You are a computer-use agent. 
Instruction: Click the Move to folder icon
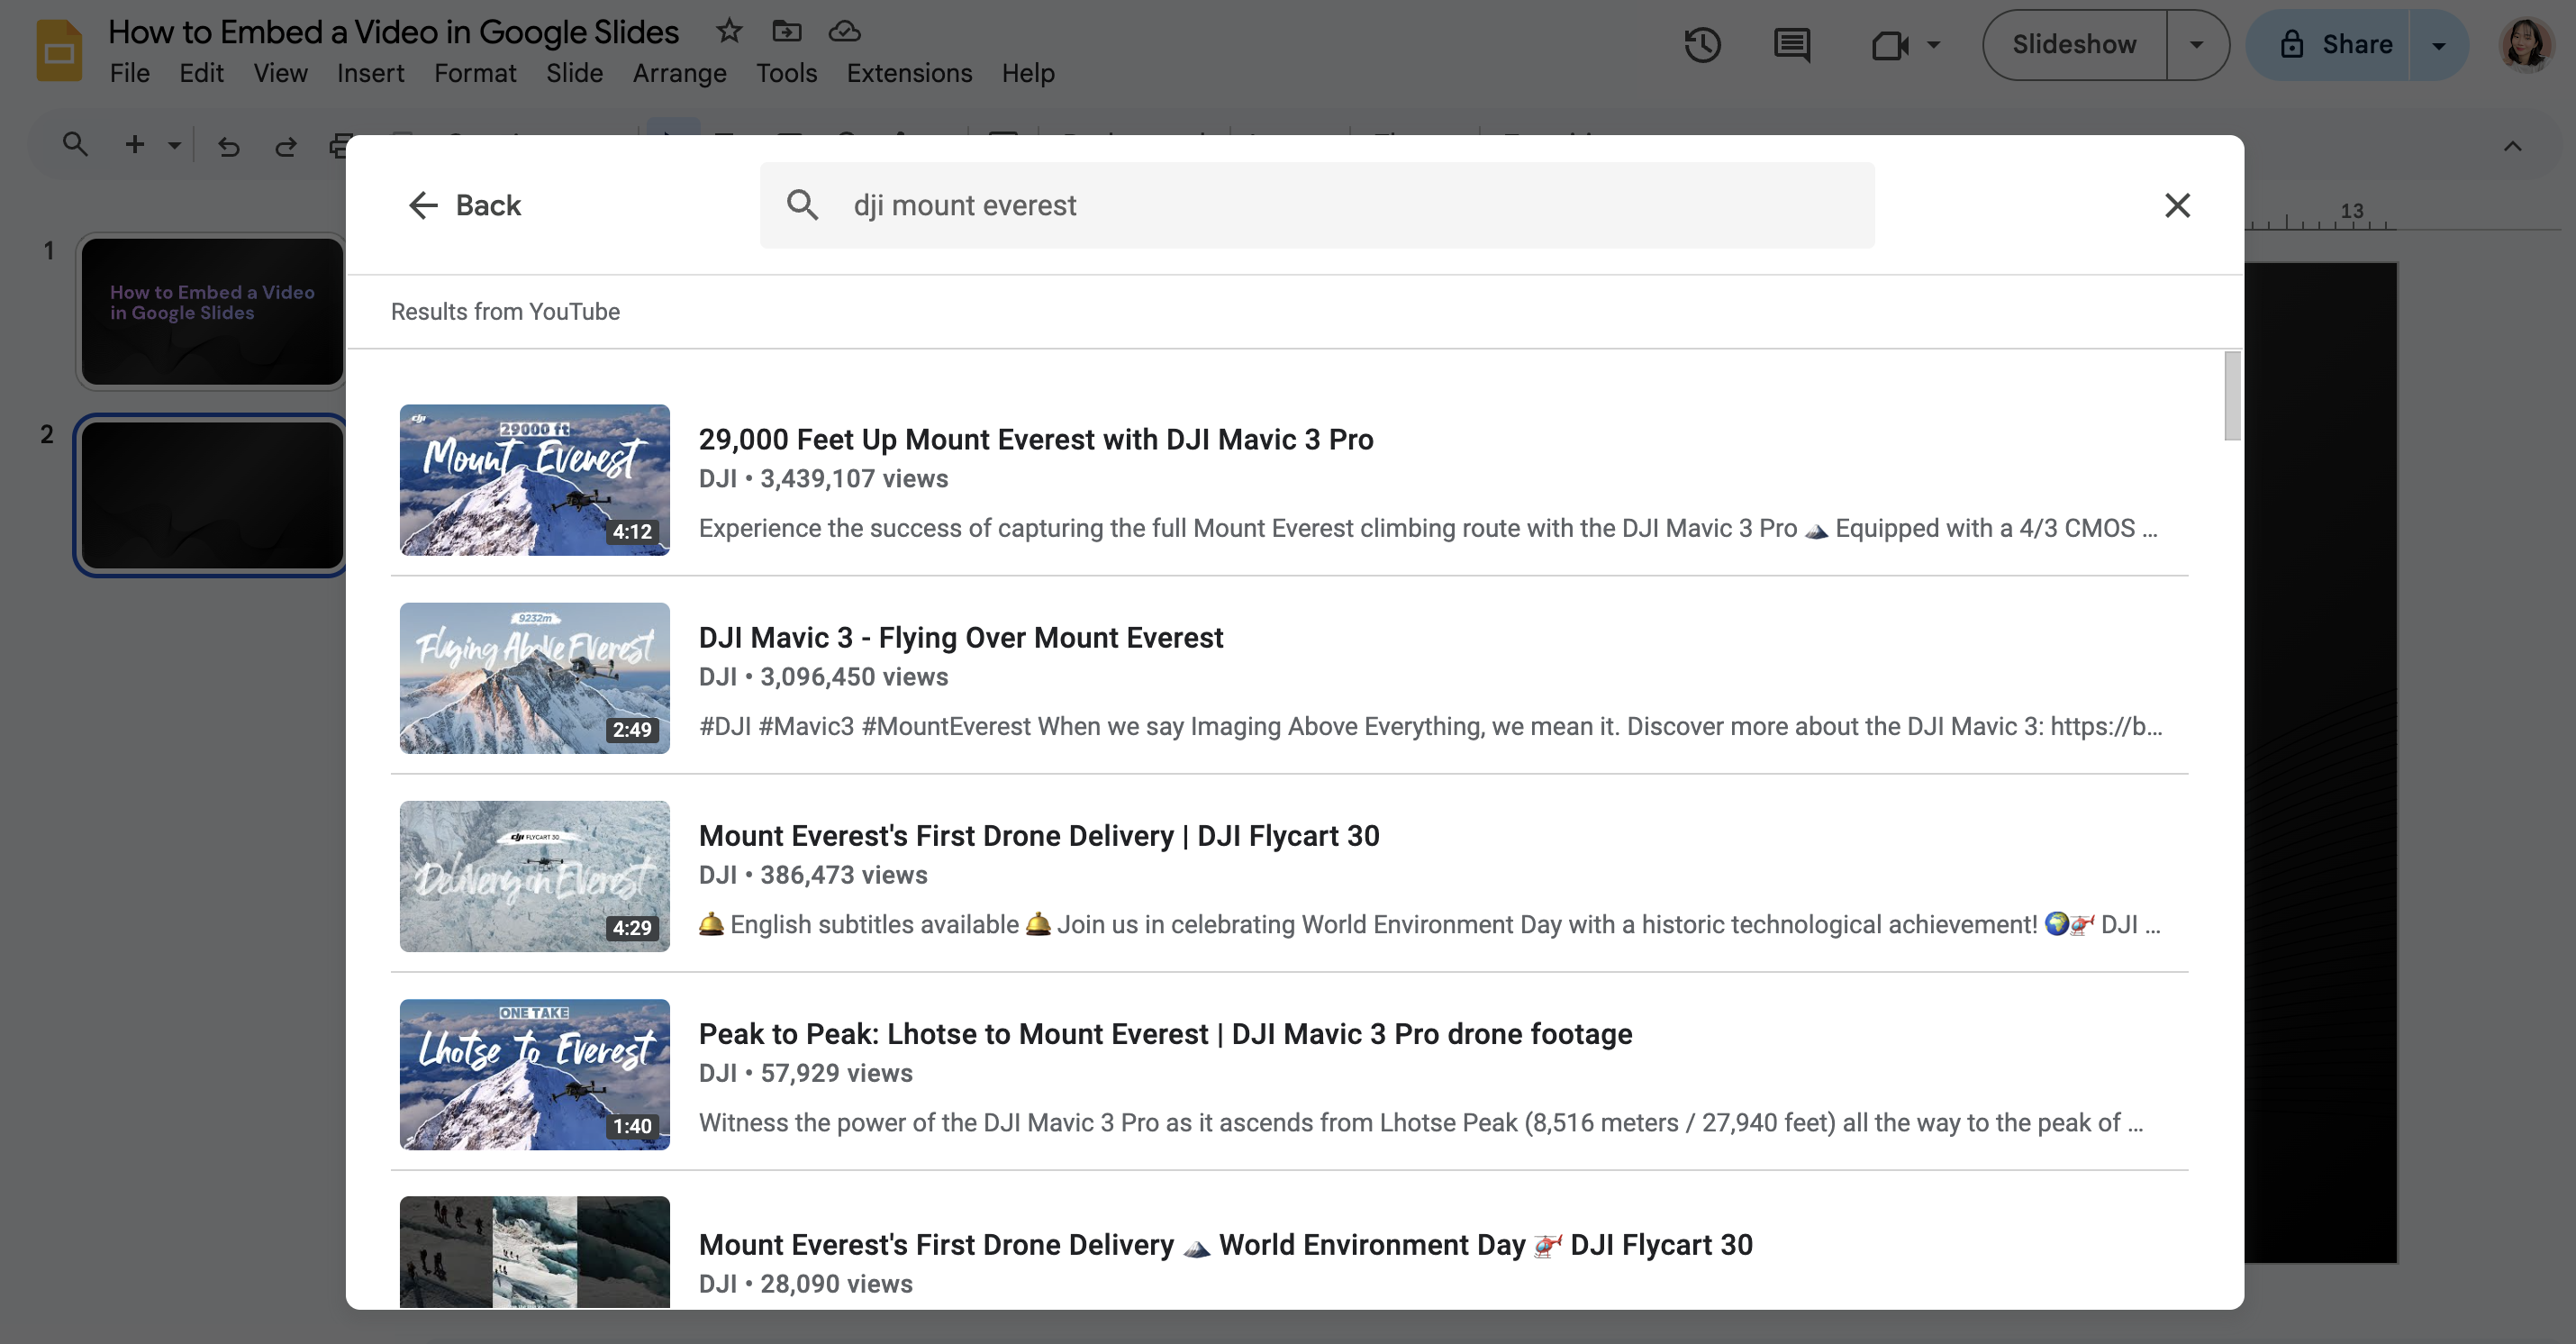tap(787, 31)
